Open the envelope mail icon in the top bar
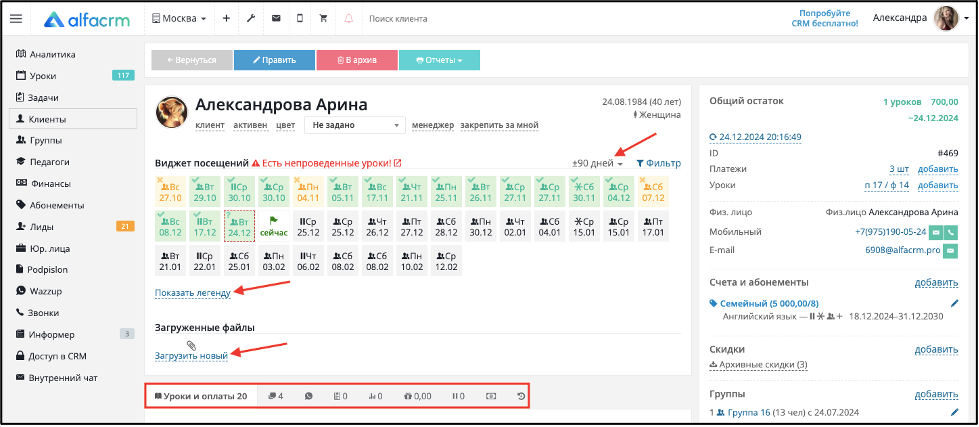The width and height of the screenshot is (979, 427). [275, 19]
